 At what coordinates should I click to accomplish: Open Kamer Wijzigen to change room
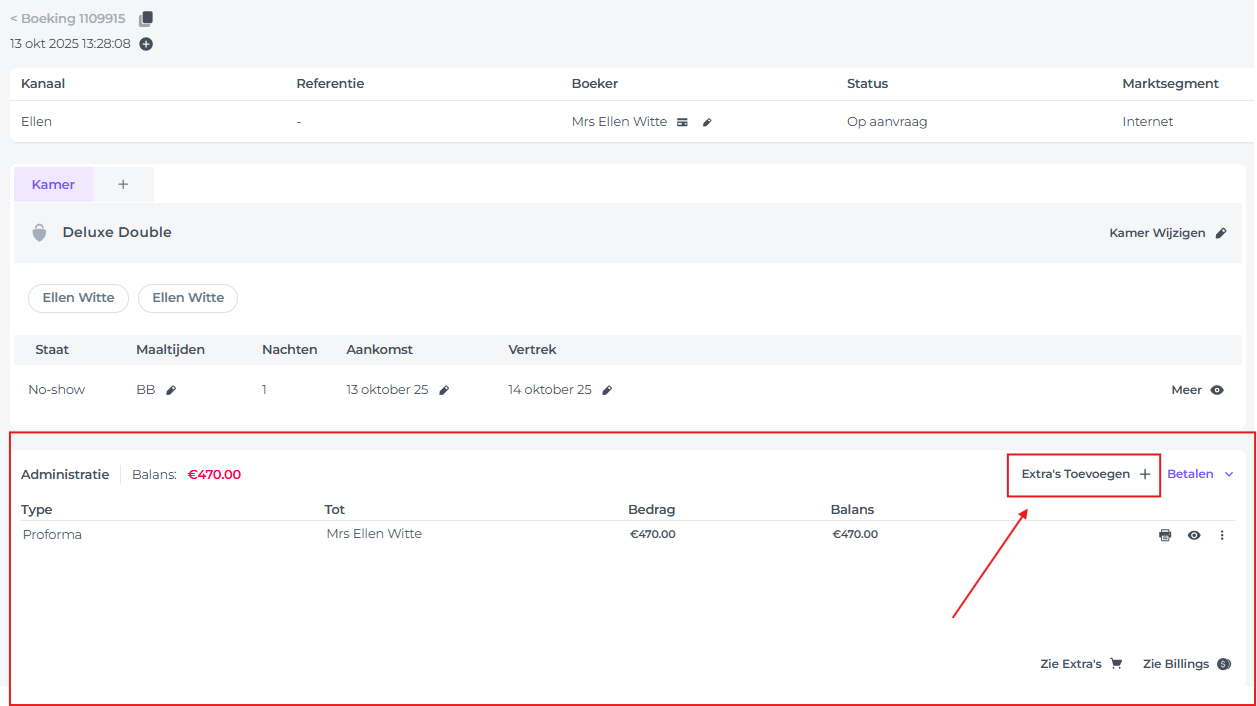(1167, 233)
